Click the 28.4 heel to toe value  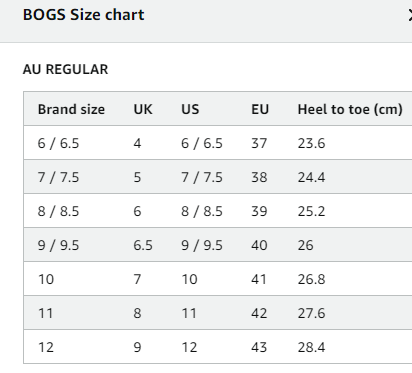click(x=311, y=347)
